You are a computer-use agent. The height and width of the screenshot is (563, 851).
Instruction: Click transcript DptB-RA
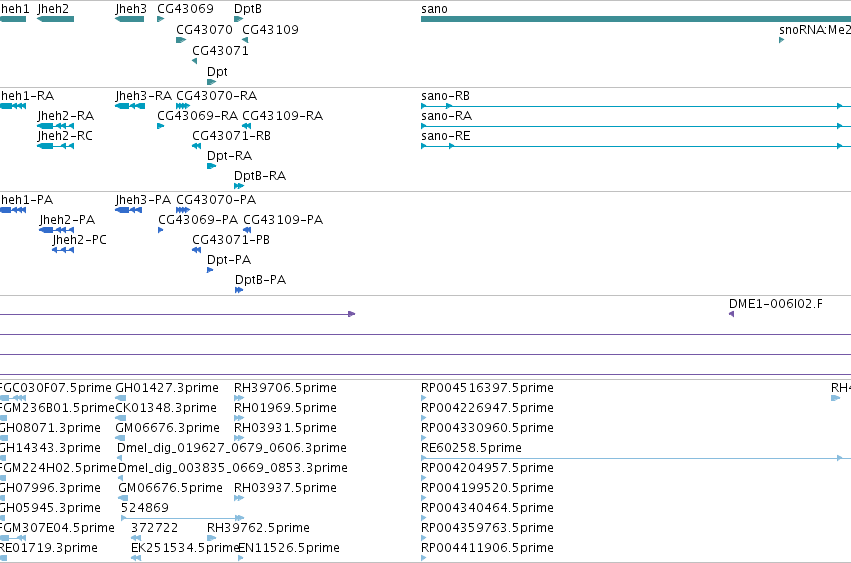click(260, 176)
